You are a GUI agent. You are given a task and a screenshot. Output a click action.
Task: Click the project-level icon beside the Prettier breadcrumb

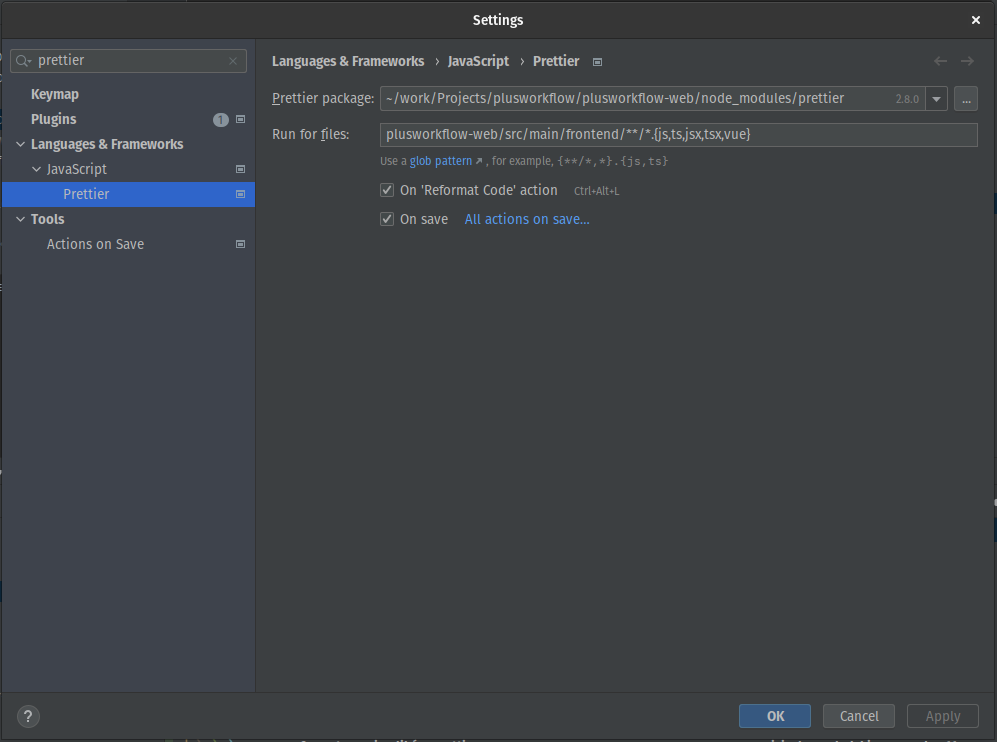[x=597, y=62]
